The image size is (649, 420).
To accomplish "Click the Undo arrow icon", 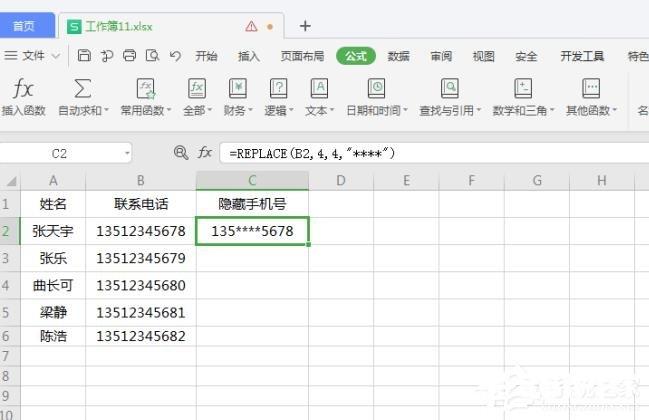I will (175, 55).
